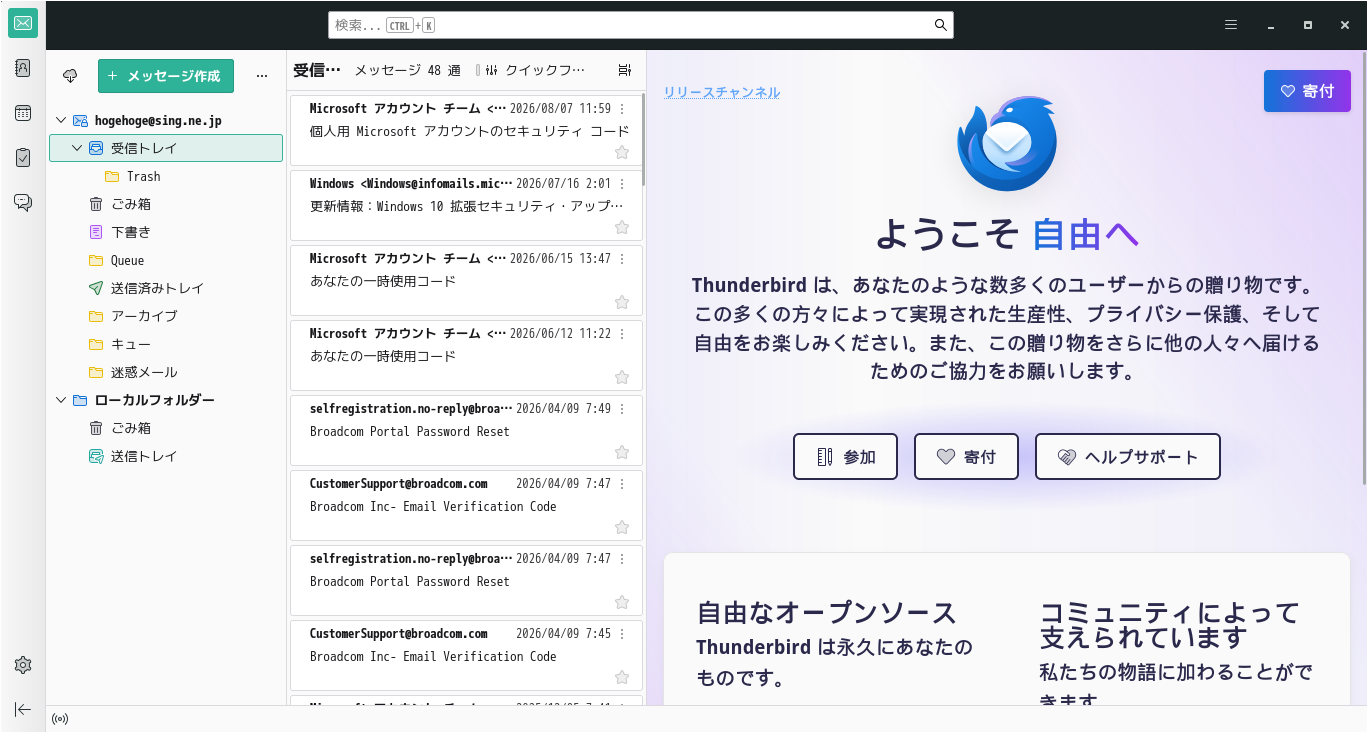Screen dimensions: 1368x733
Task: Click the ヘルプサポート button
Action: click(x=1128, y=457)
